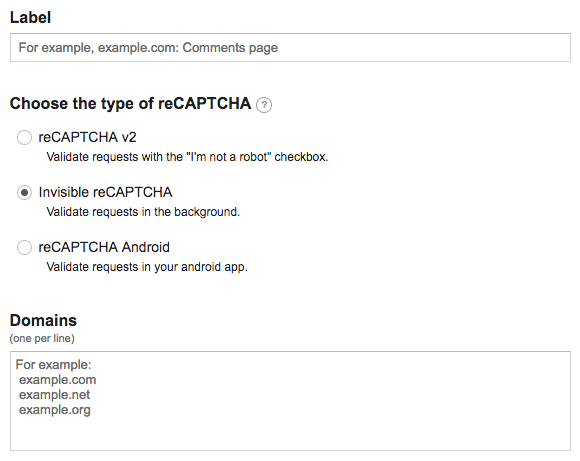Click 'Validate requests in your android app' text

tap(147, 267)
